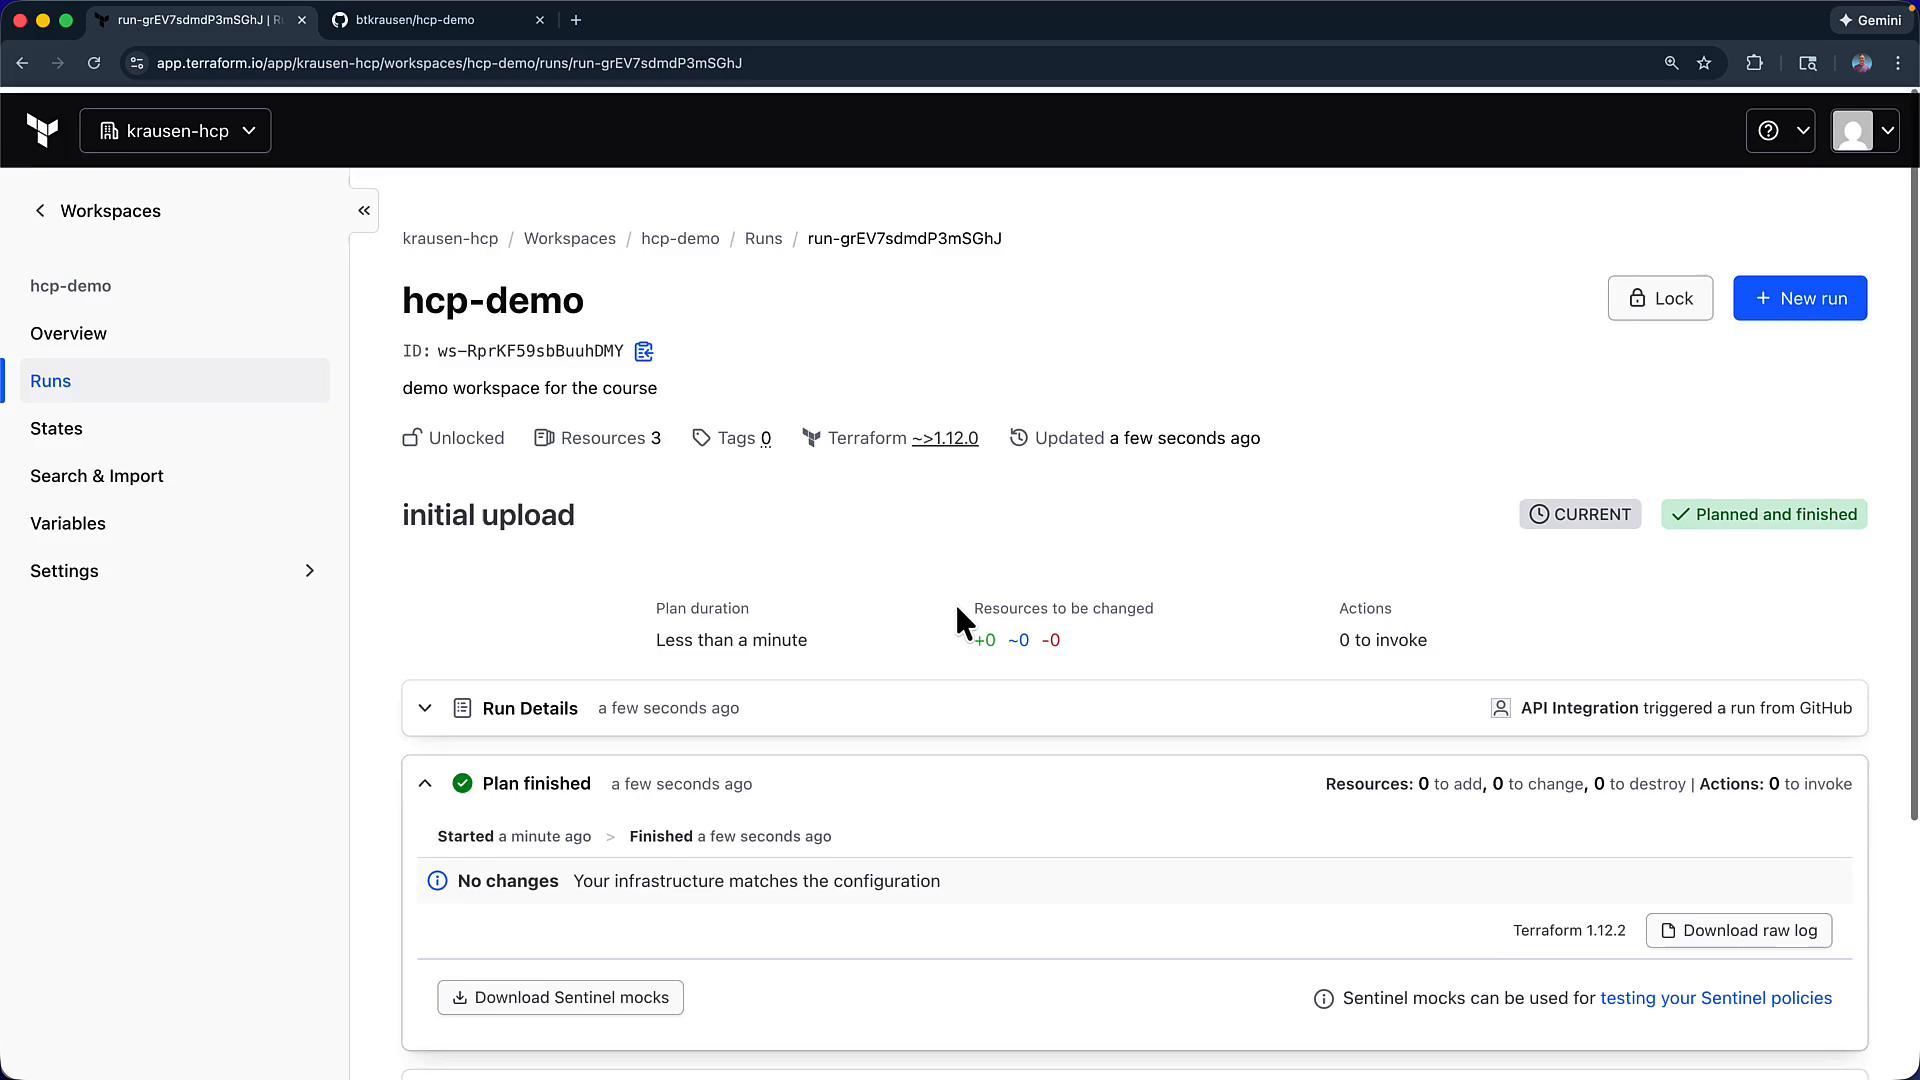Download Sentinel mocks
1920x1080 pixels.
coord(560,998)
